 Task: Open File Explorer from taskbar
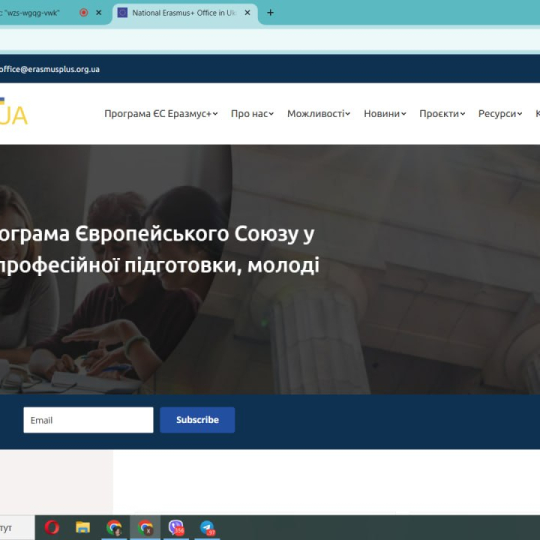point(83,527)
